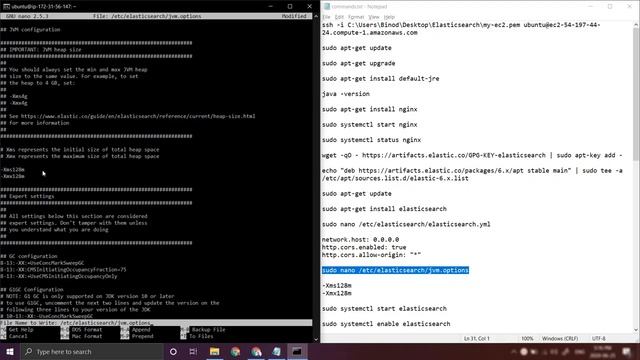Click 'sudo systemctl enable elasticsearch' line
This screenshot has width=640, height=360.
coord(386,324)
